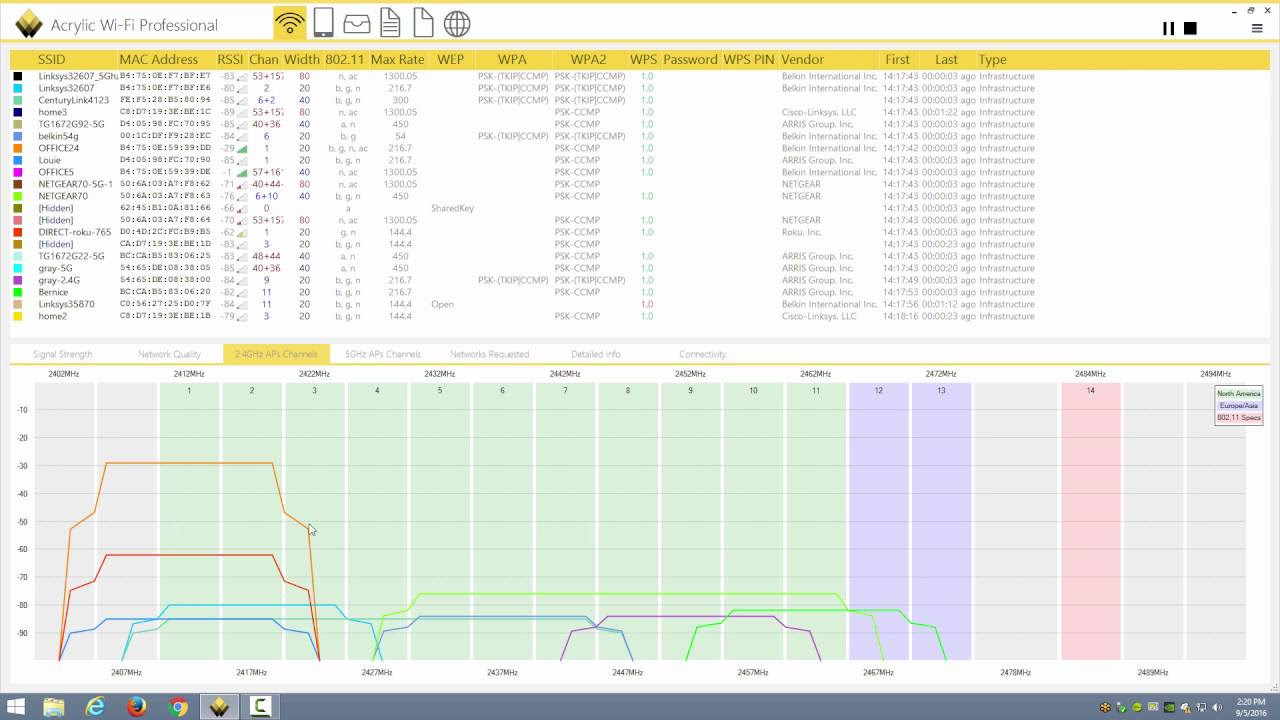Viewport: 1280px width, 720px height.
Task: Launch Google Chrome from the taskbar
Action: (x=178, y=707)
